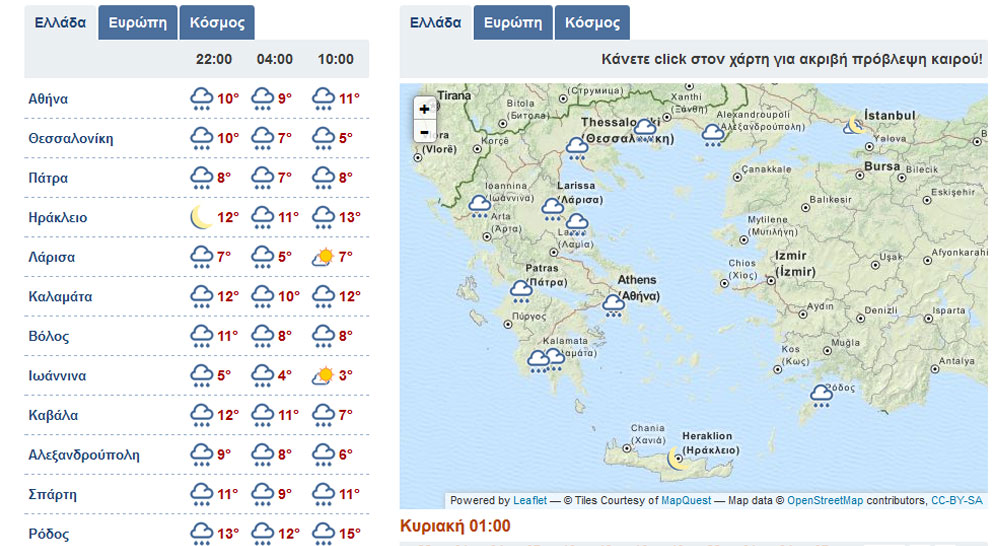Click rain icon at Athens on map

[613, 306]
